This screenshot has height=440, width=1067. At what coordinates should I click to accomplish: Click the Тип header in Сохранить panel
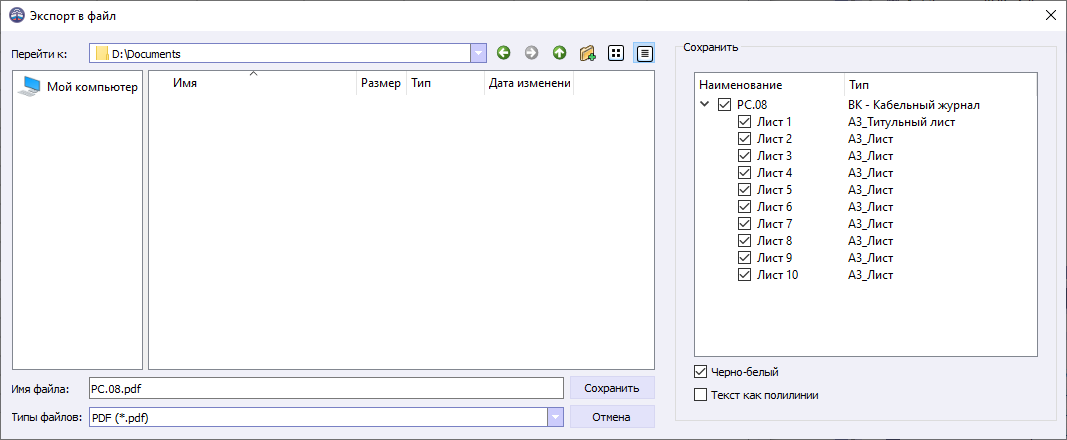pyautogui.click(x=940, y=86)
